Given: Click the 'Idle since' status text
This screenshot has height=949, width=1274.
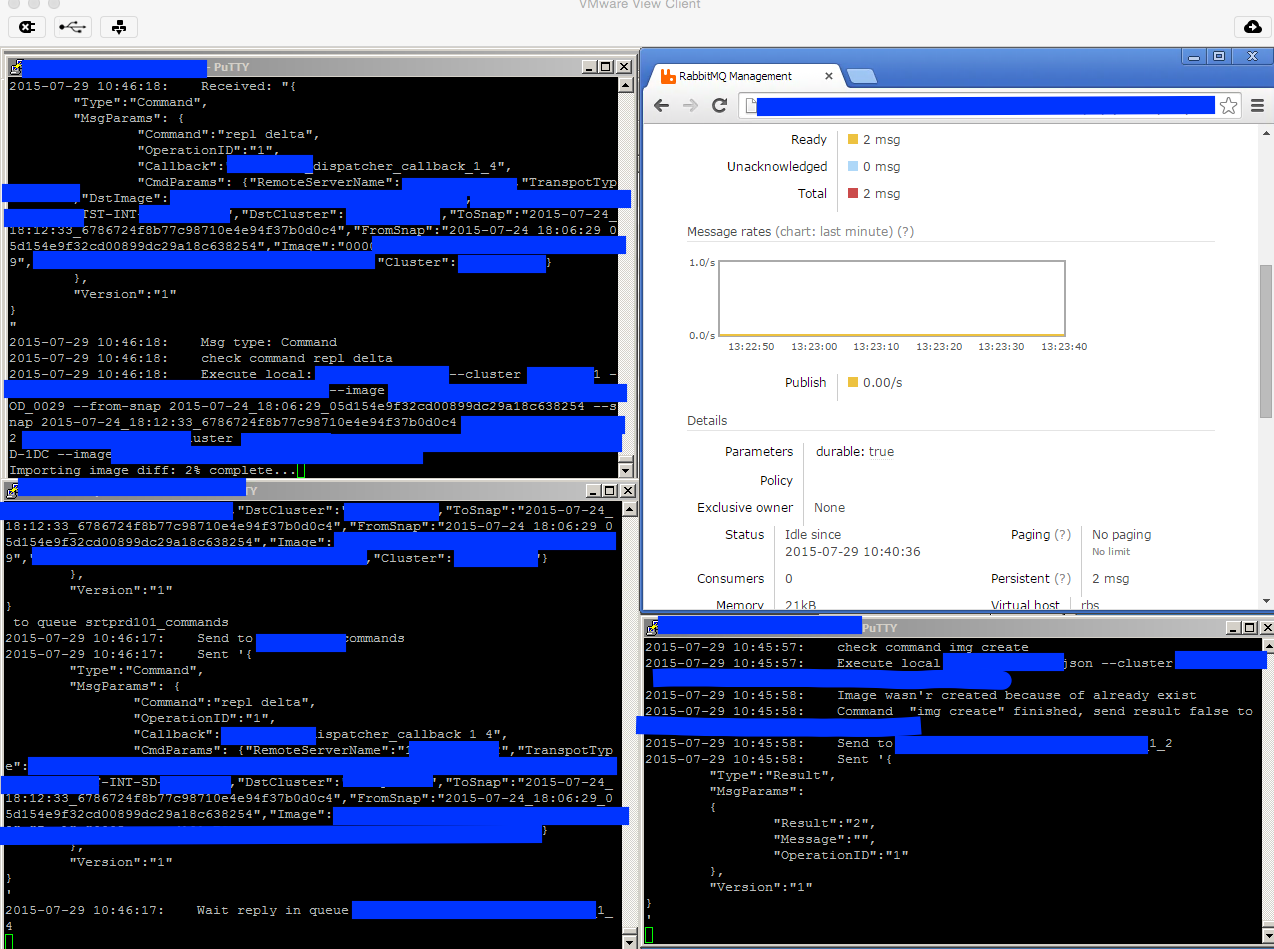Looking at the screenshot, I should click(x=813, y=535).
